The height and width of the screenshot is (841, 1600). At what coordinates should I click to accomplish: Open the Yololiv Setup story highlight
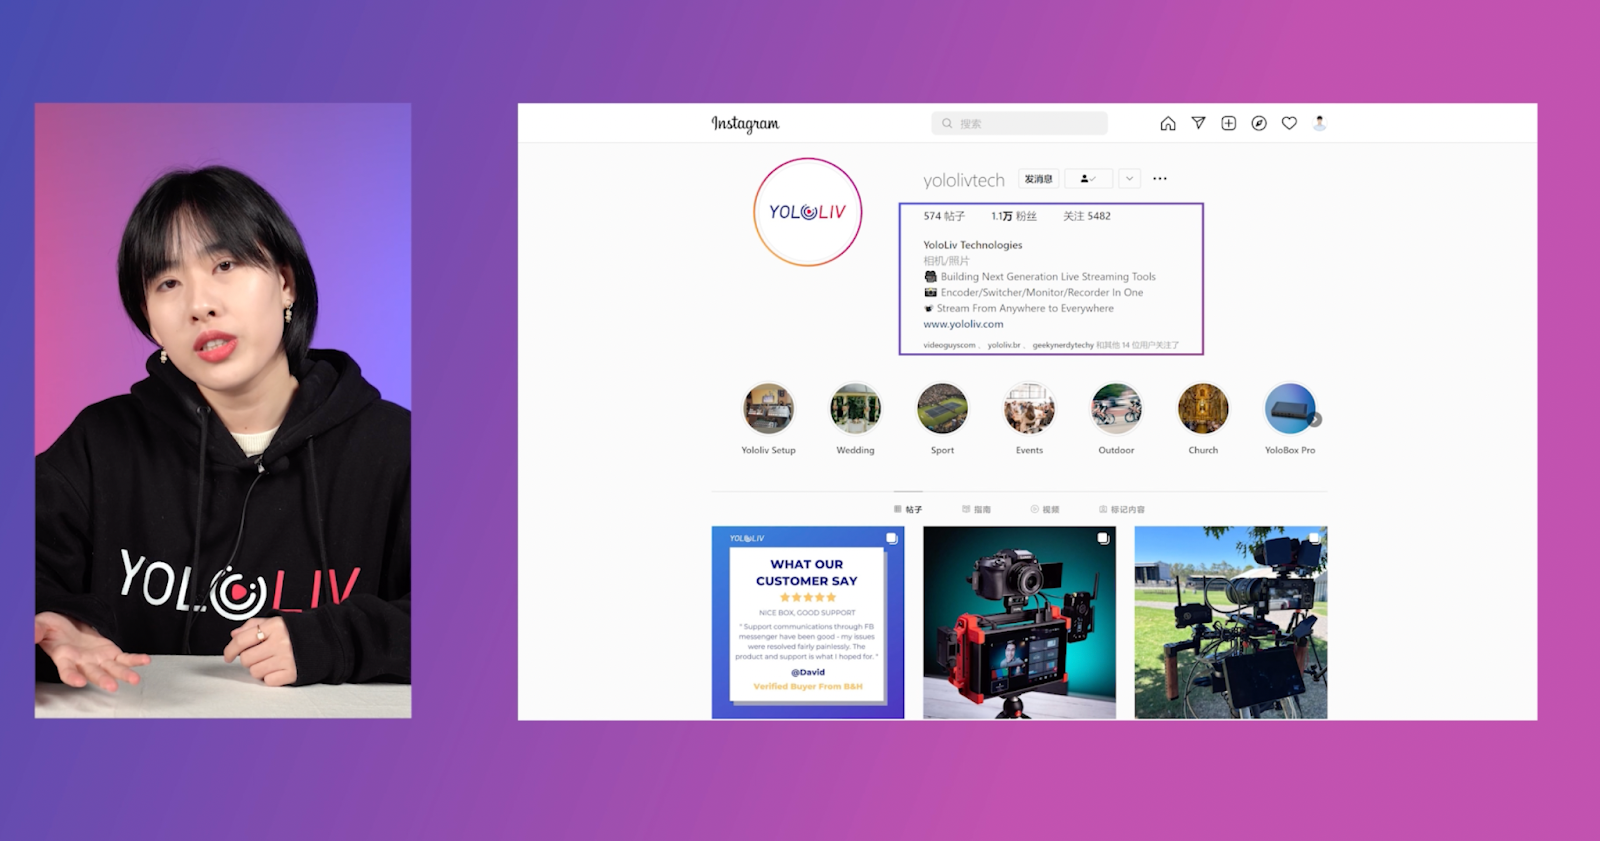click(768, 409)
